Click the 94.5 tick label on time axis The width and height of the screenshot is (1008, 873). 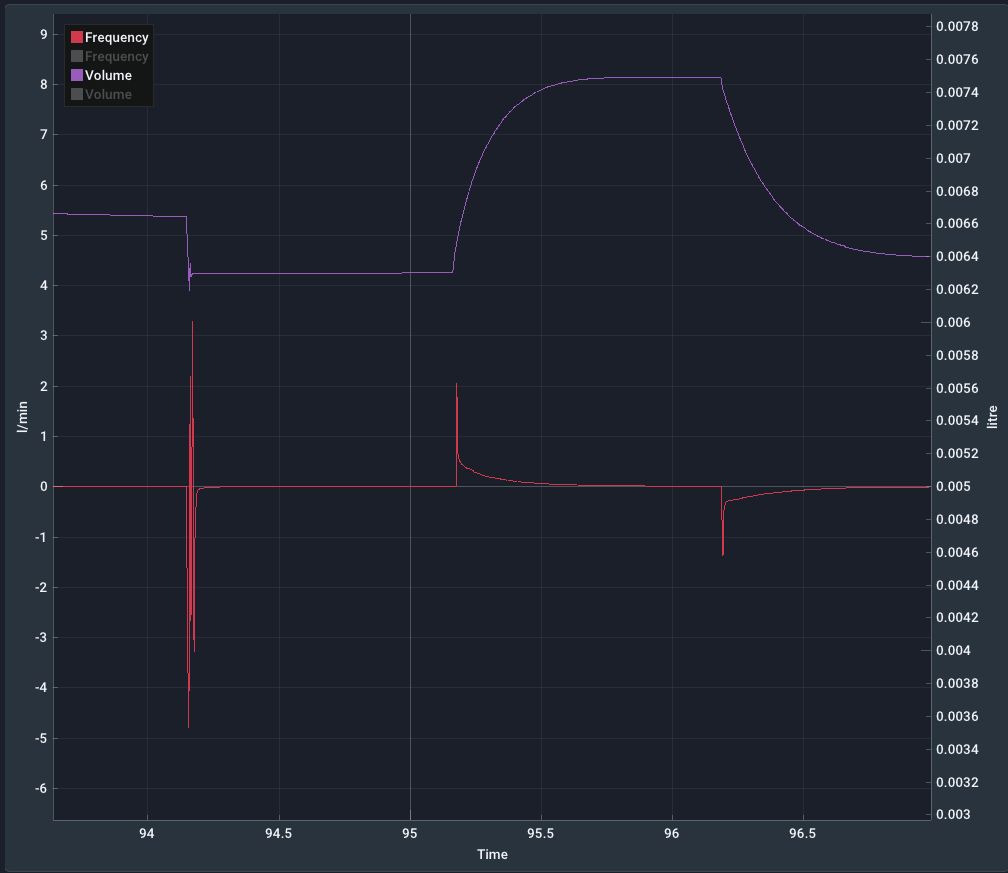(x=278, y=833)
